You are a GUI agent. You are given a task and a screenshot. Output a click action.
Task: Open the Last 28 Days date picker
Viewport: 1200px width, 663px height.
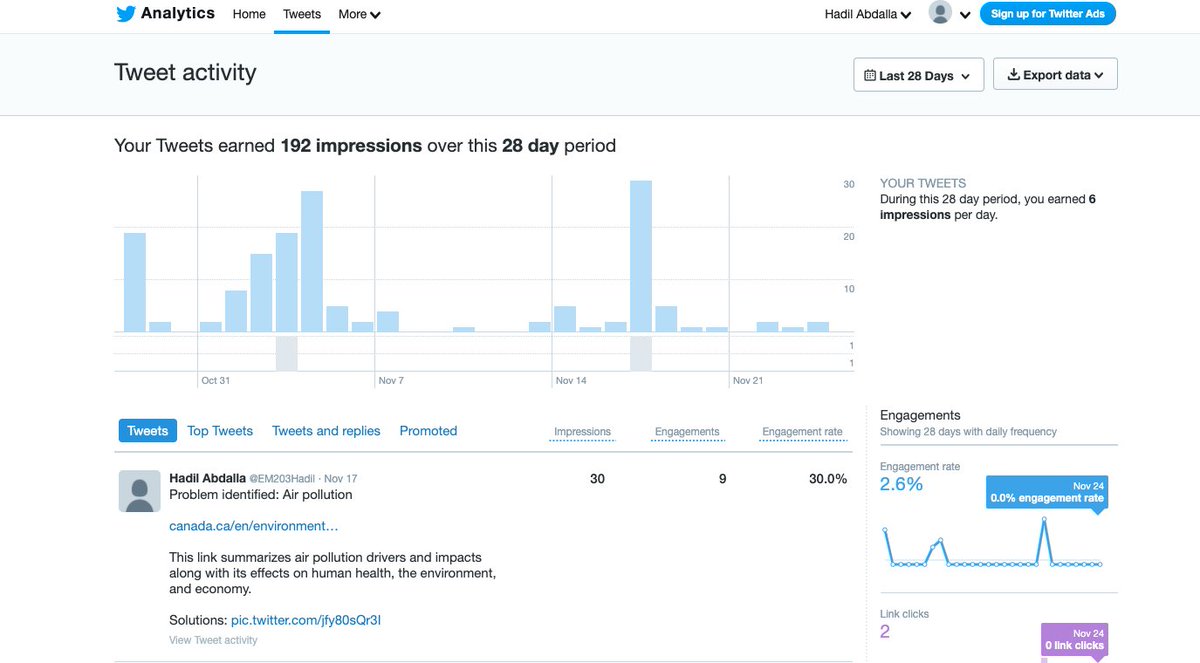[x=918, y=75]
